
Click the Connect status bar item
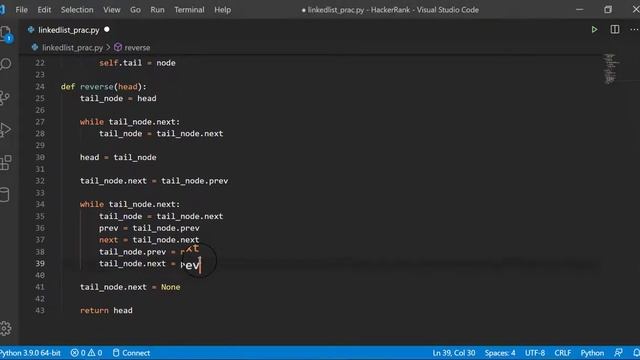(x=131, y=353)
